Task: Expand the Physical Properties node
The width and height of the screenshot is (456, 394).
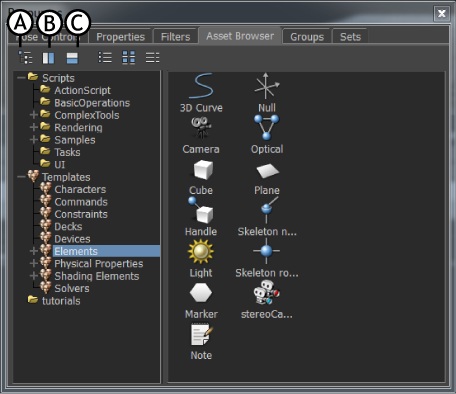Action: pos(34,263)
